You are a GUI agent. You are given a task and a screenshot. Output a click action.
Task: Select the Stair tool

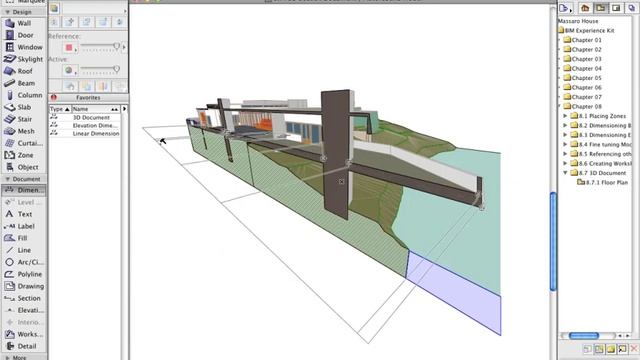click(24, 119)
